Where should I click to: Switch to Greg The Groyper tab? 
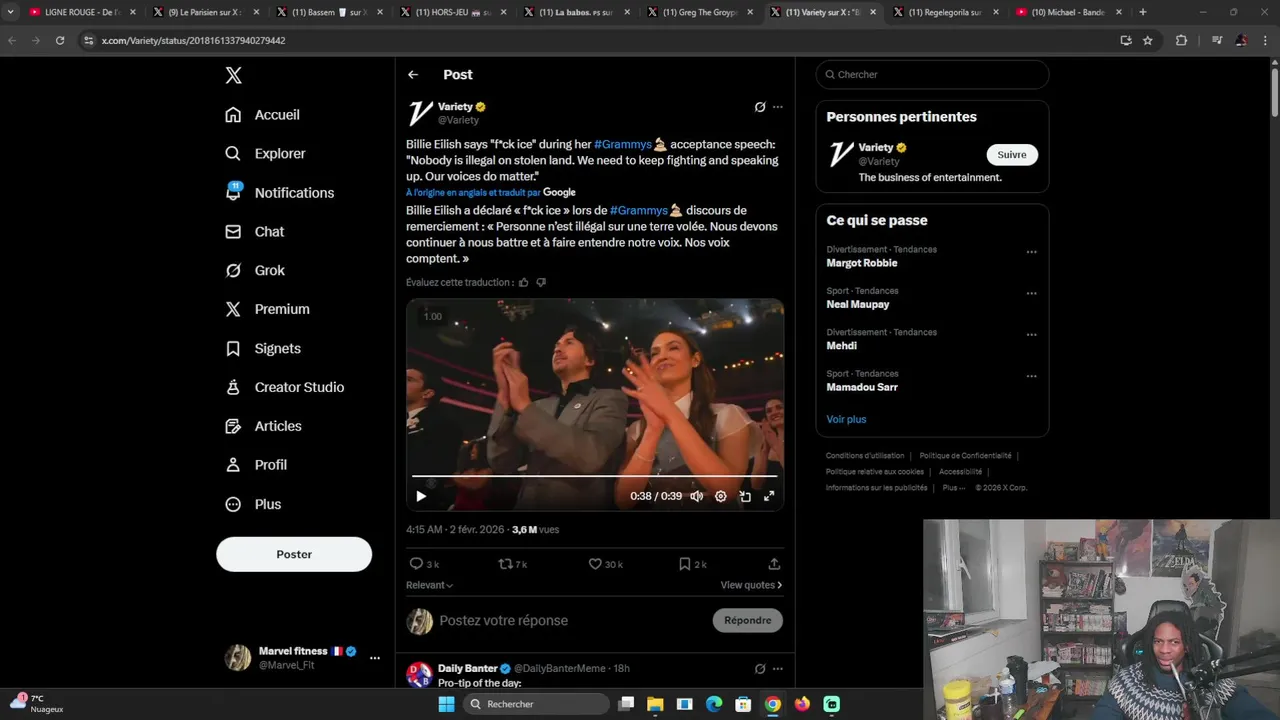click(x=700, y=12)
